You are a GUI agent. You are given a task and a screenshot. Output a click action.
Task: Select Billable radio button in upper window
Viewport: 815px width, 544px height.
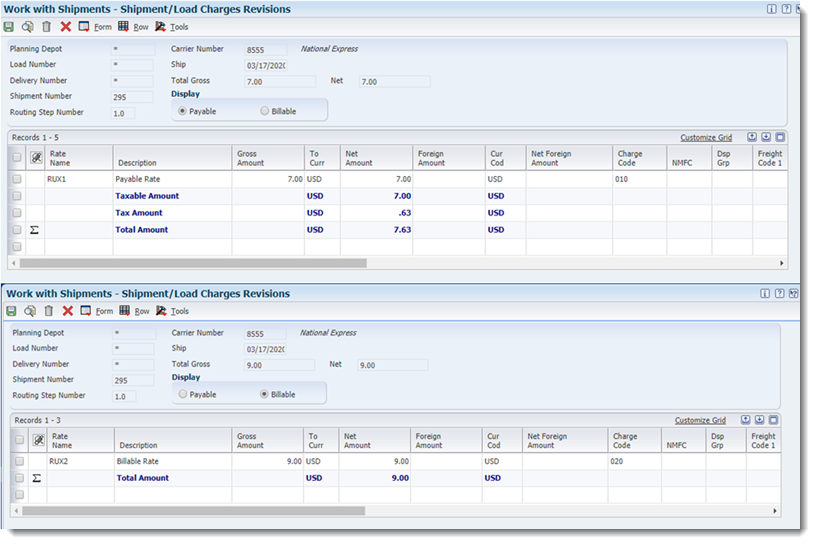[x=265, y=111]
